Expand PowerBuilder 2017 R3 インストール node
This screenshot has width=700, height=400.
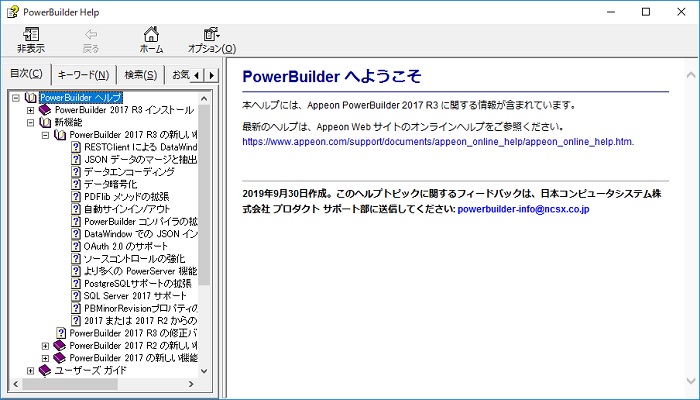click(30, 110)
